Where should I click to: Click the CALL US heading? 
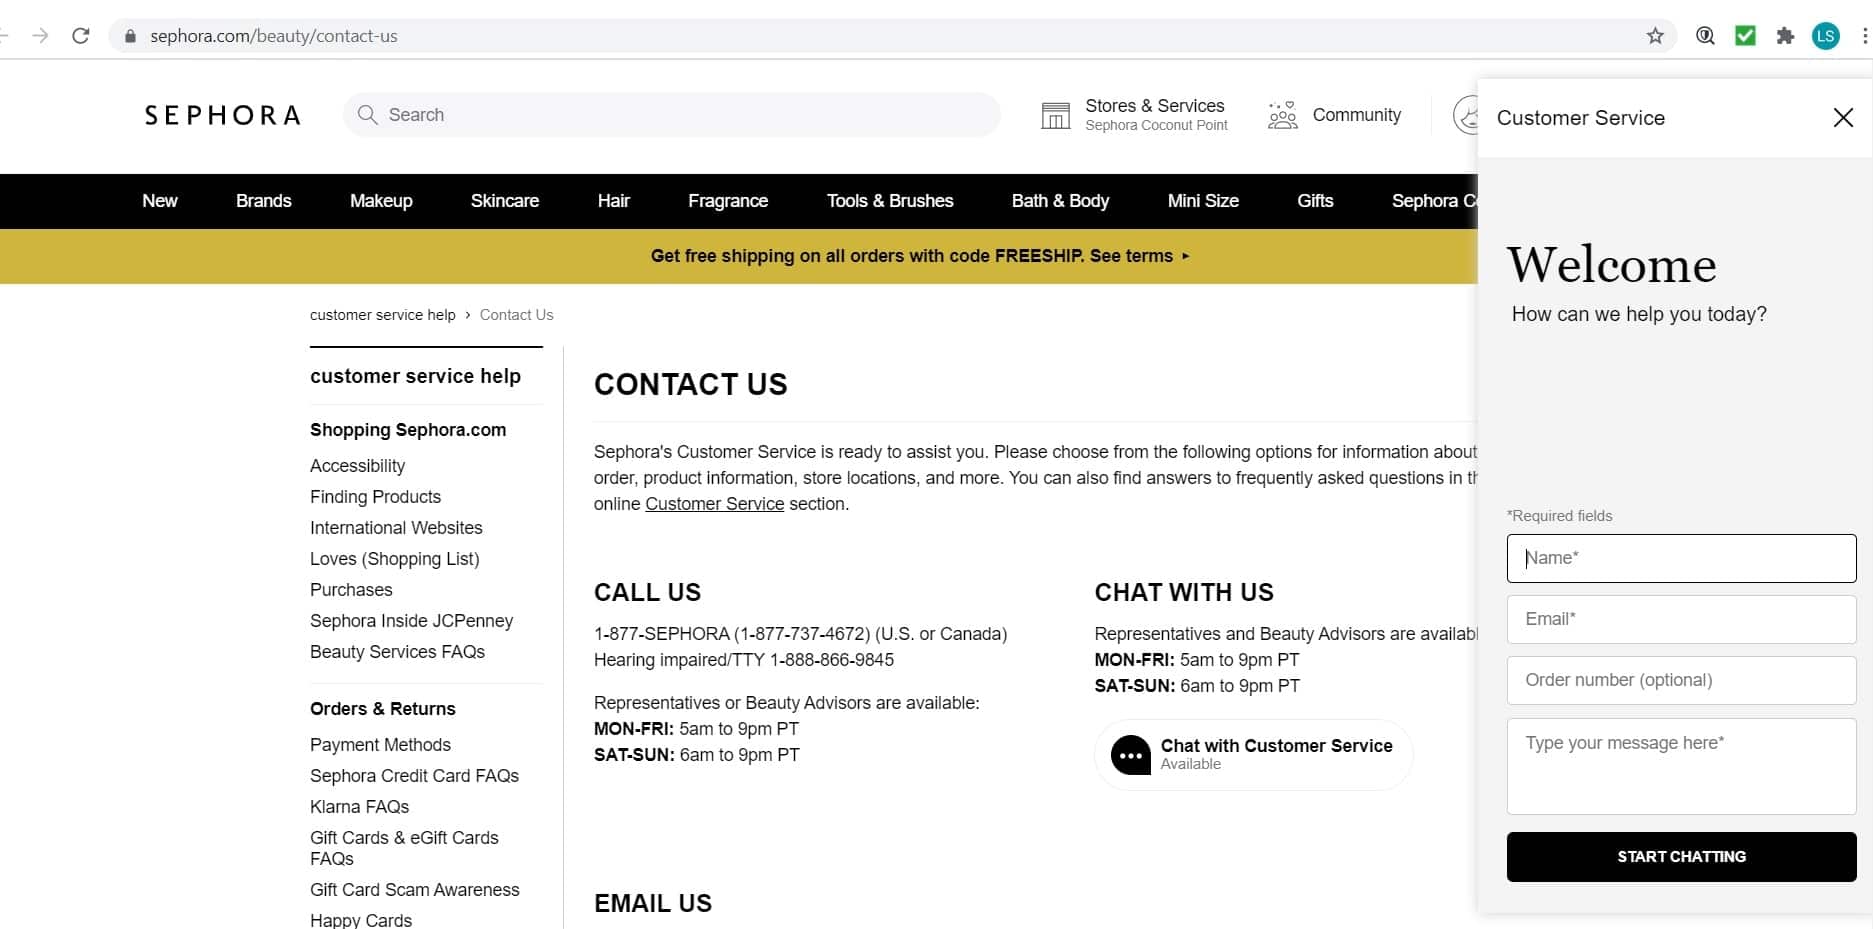click(x=647, y=593)
